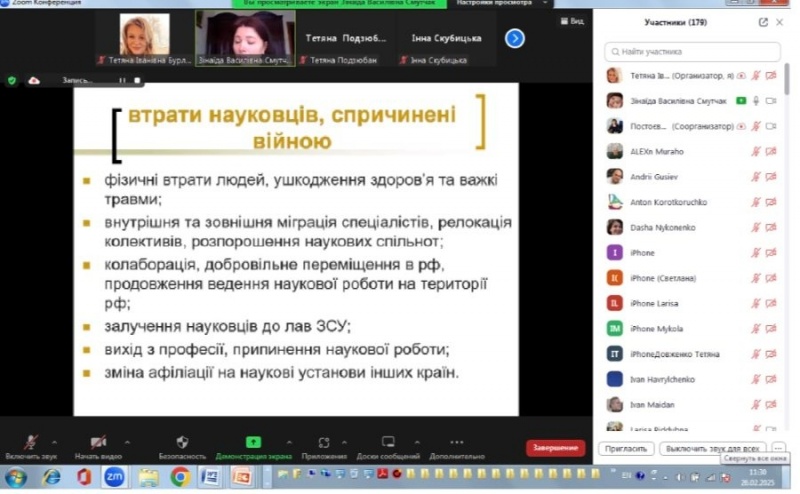Click the recording icon next to Тетяна Organizer
Viewport: 800px width, 494px height.
coord(741,76)
